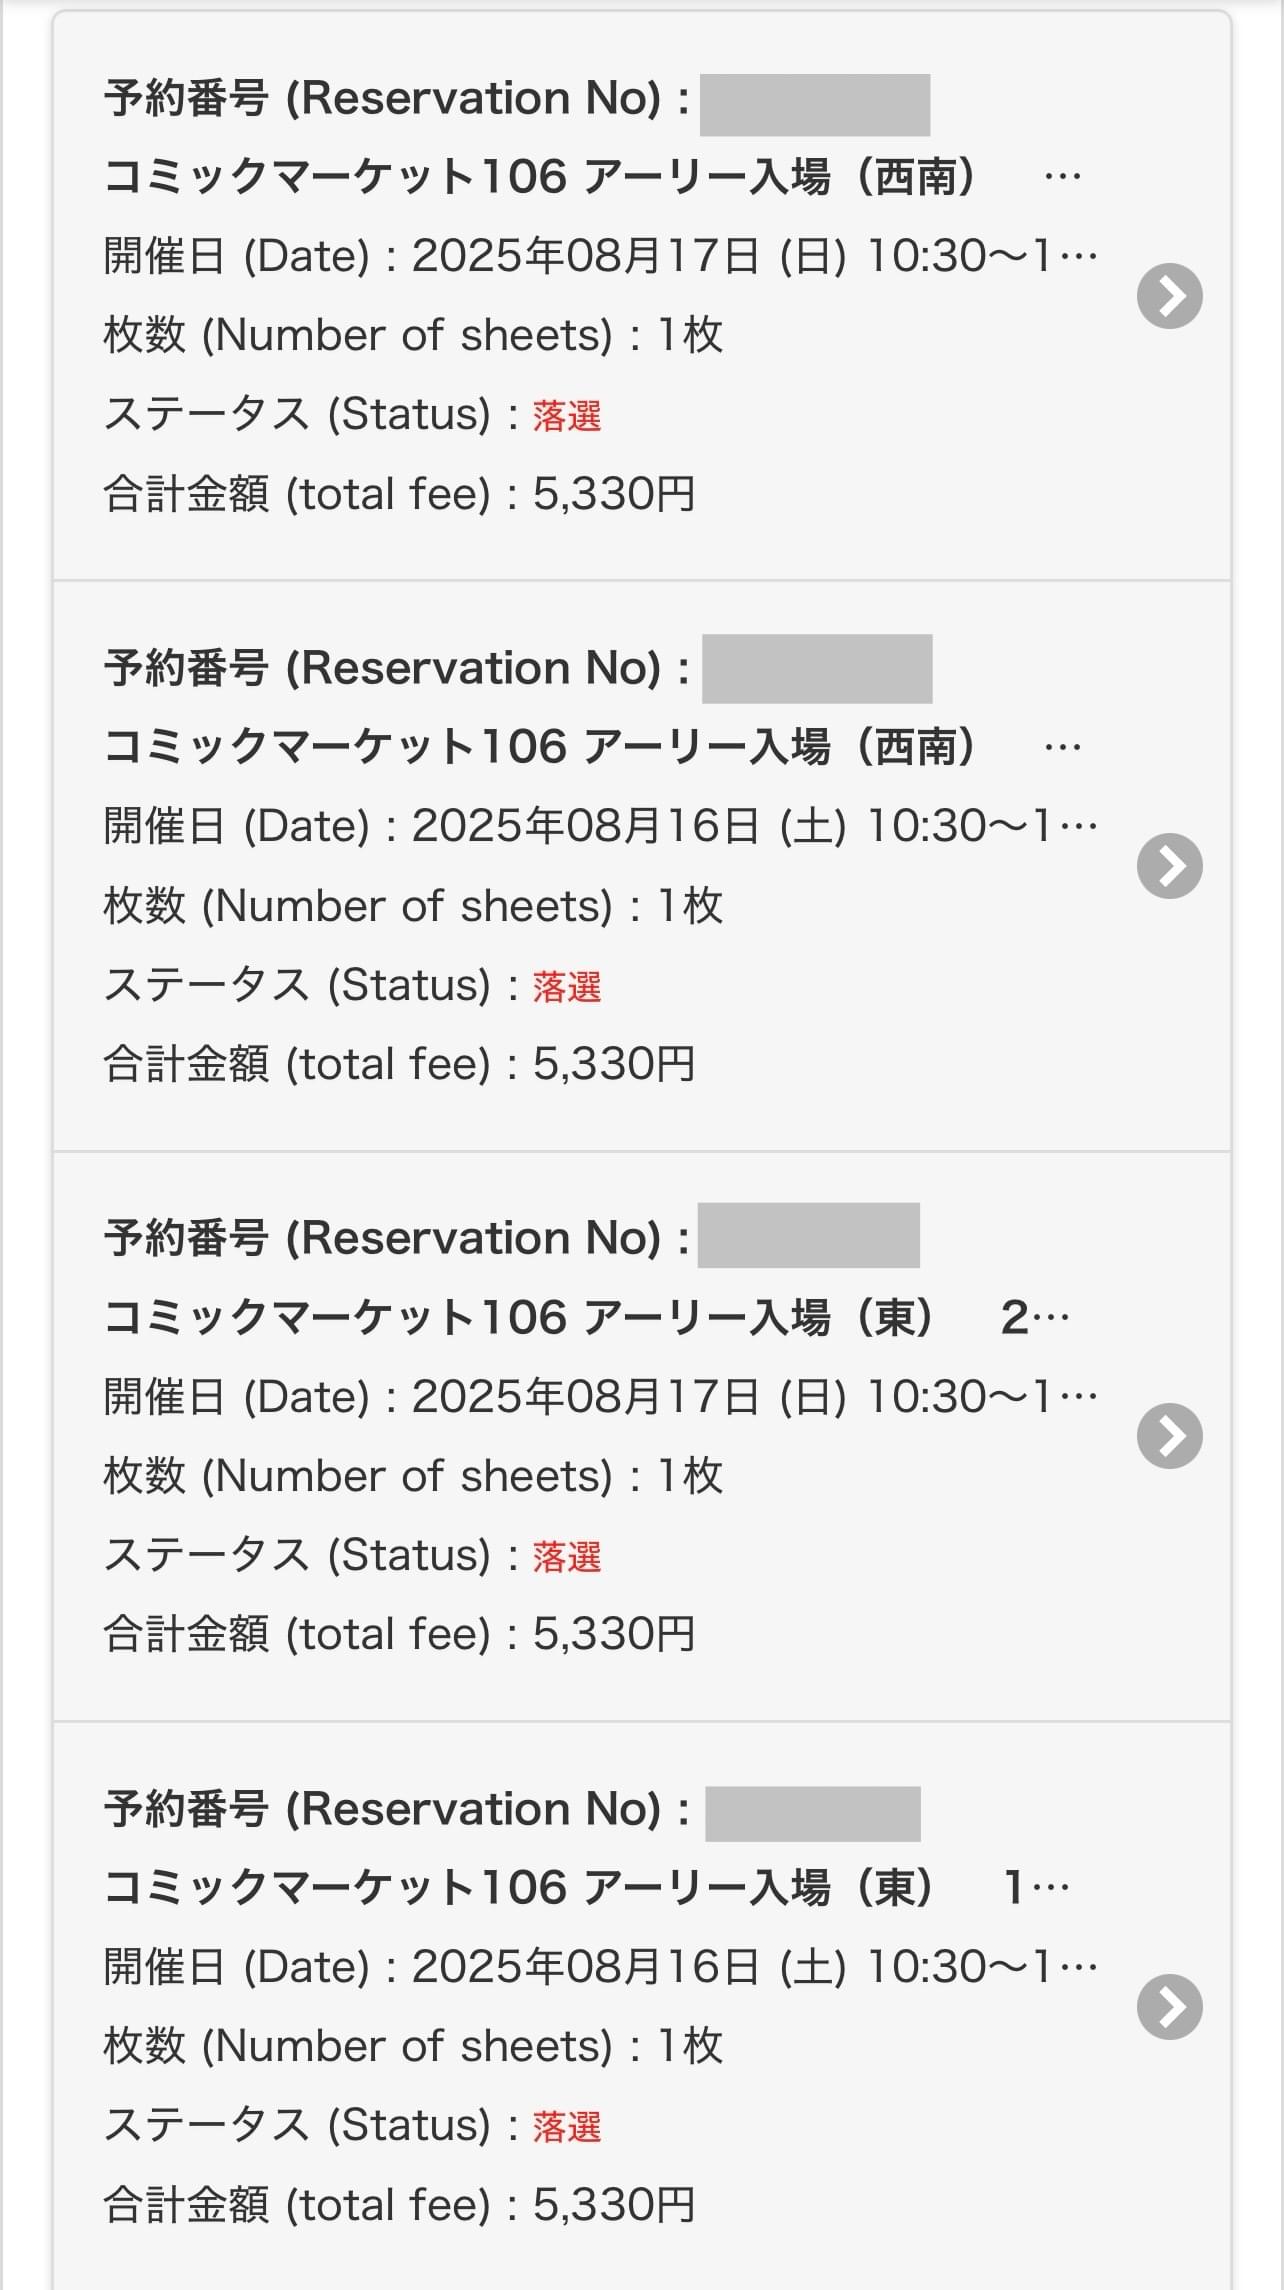
Task: Tap 落選 status in first reservation card
Action: [x=567, y=415]
